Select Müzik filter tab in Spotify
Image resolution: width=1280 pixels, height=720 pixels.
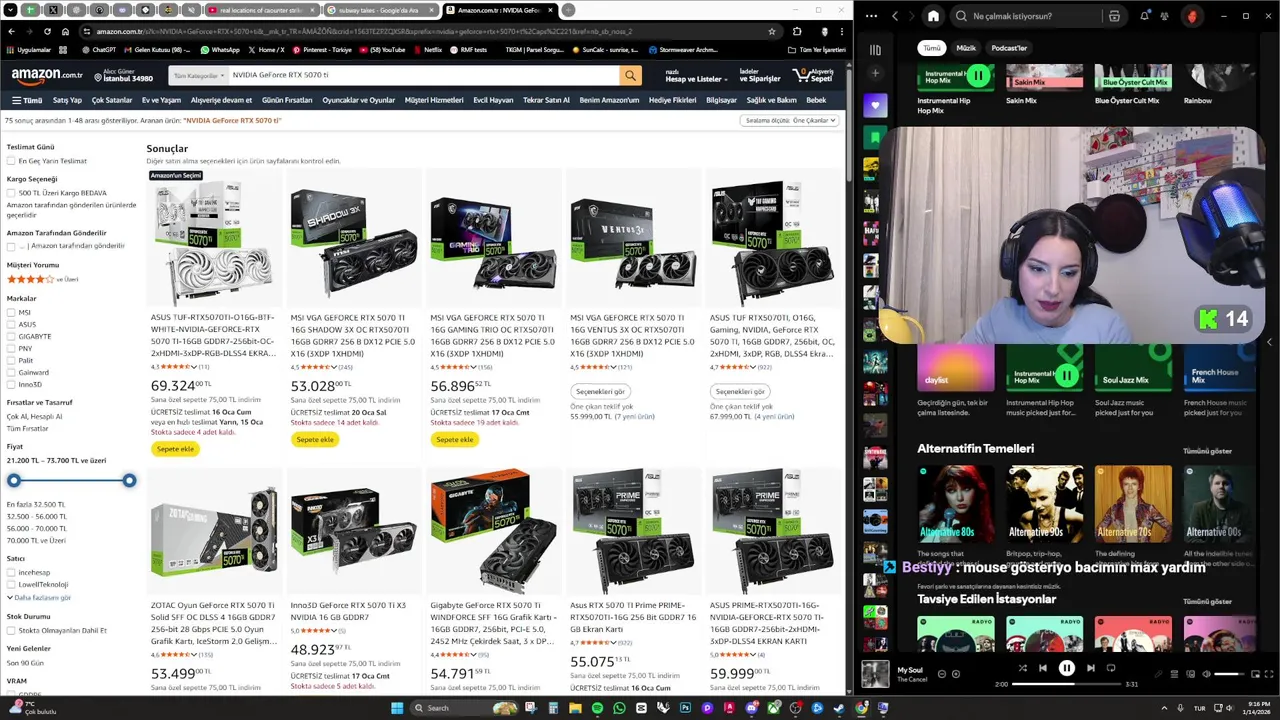click(965, 48)
